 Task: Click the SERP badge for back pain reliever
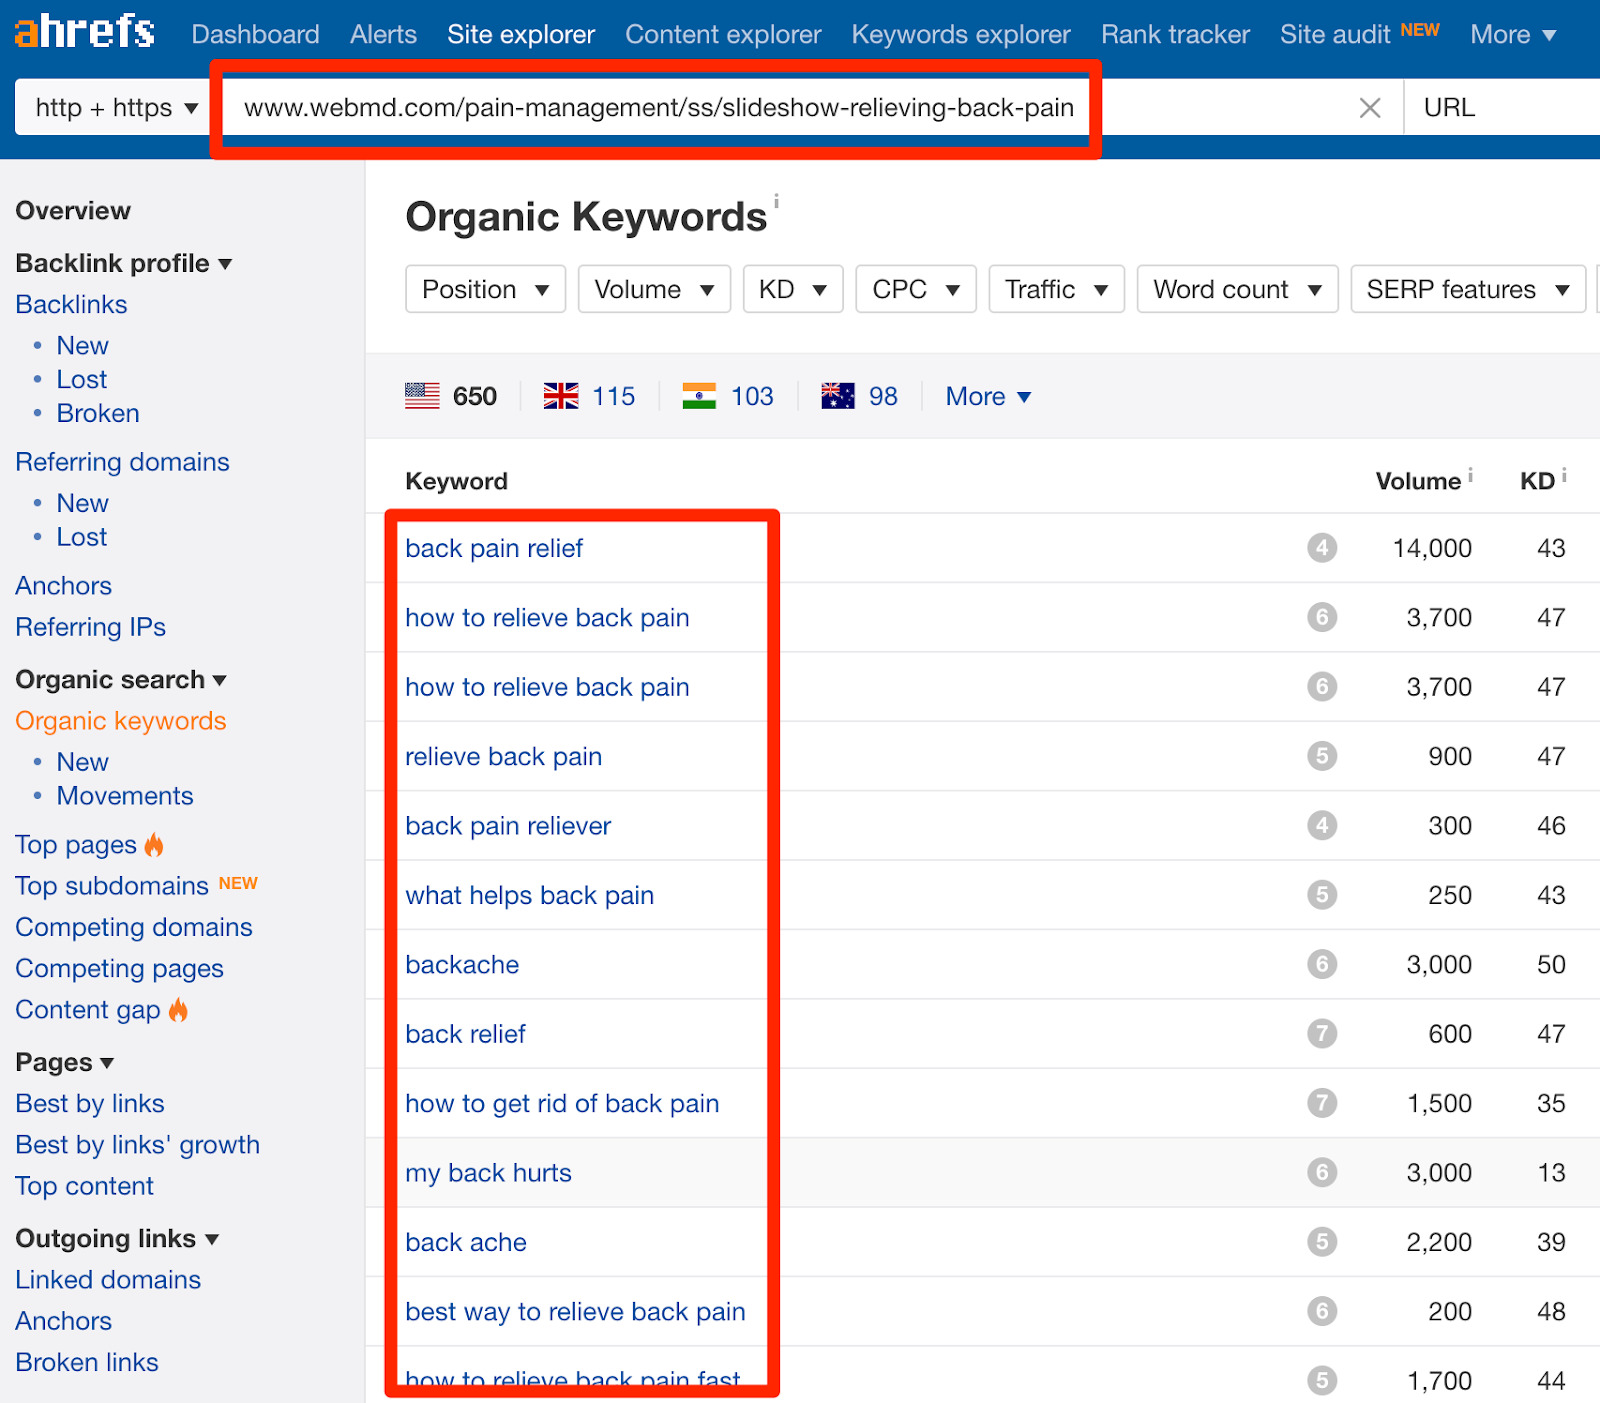coord(1322,826)
